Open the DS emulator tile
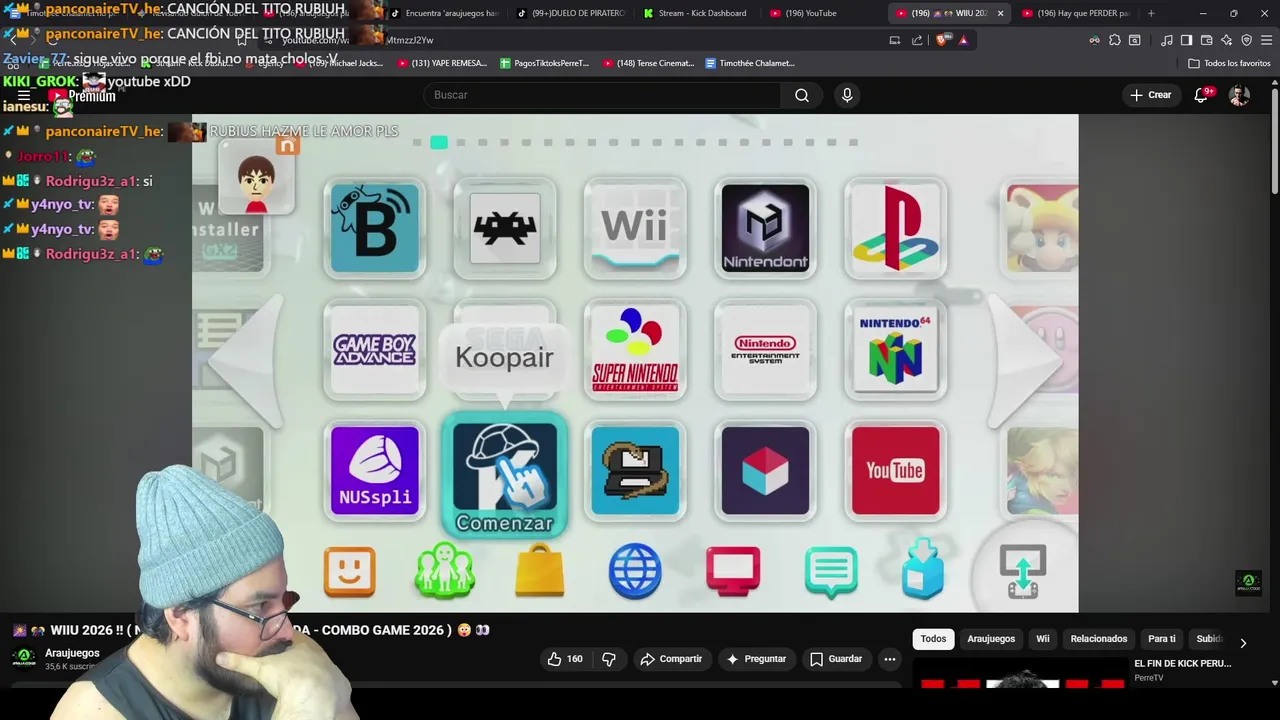Screen dimensions: 1280x720 pyautogui.click(x=635, y=471)
